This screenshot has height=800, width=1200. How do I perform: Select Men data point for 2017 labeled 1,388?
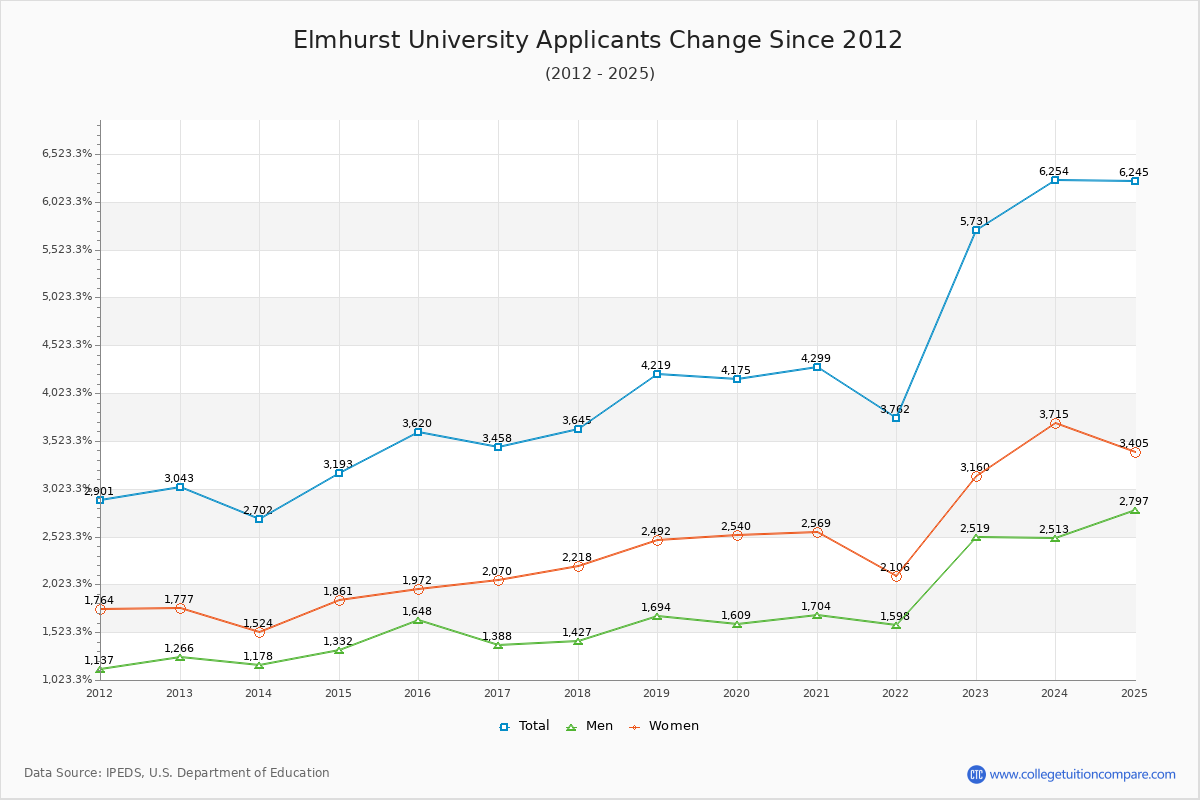498,645
